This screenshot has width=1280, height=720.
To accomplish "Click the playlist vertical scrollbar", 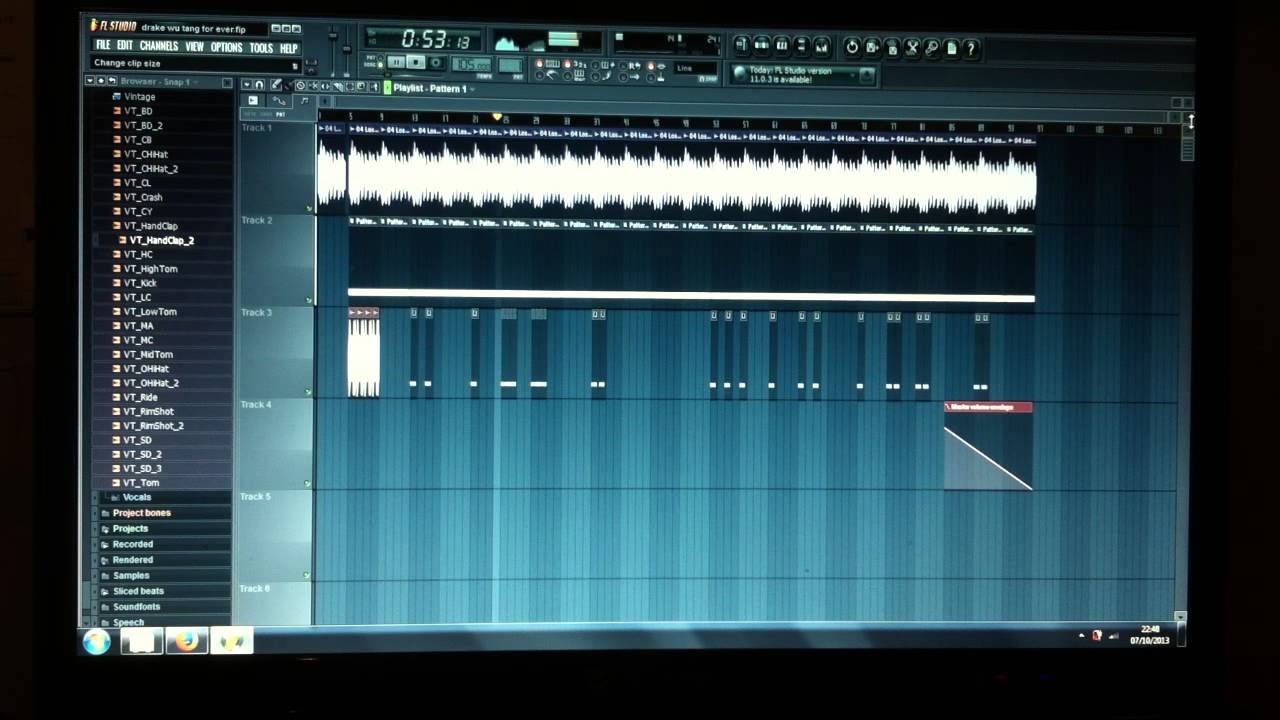I will 1187,150.
